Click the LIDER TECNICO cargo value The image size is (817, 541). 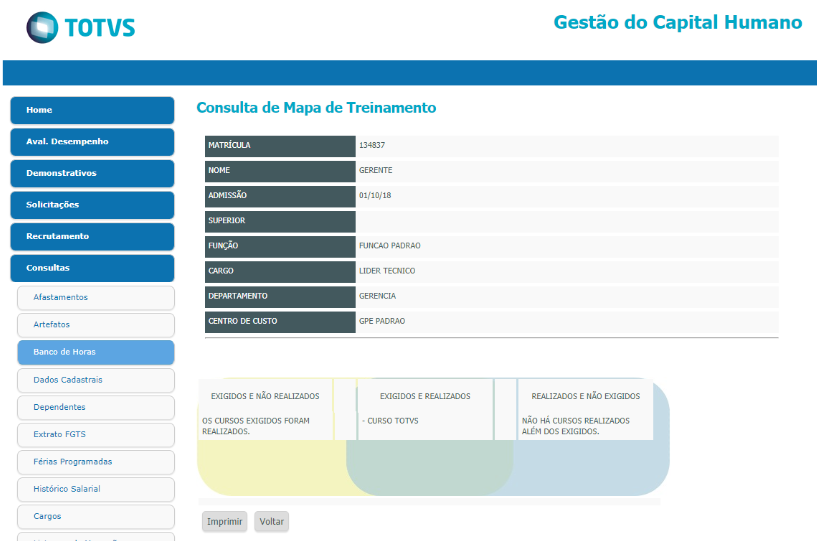tap(387, 271)
